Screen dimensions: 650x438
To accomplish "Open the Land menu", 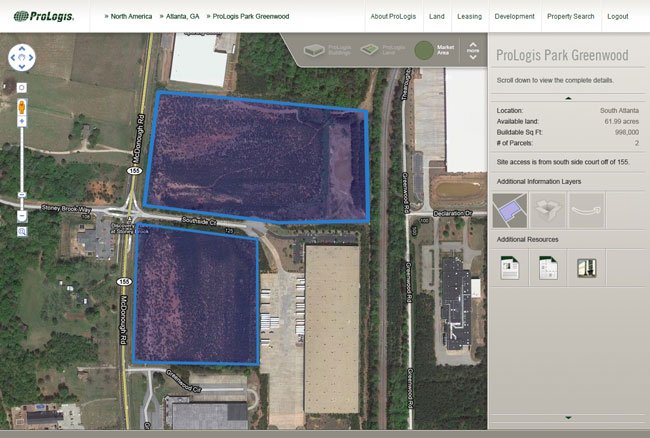I will point(437,17).
